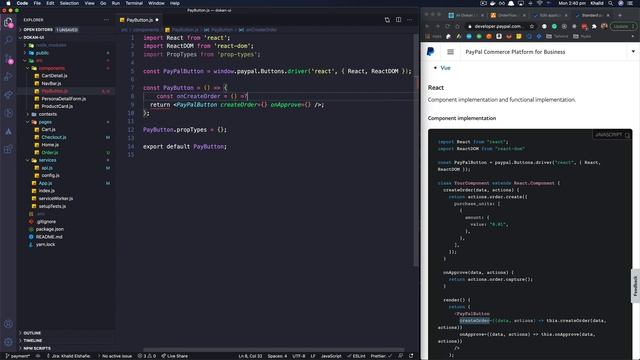The image size is (640, 360).
Task: Click Spaces: 4 indentation setting
Action: (277, 356)
